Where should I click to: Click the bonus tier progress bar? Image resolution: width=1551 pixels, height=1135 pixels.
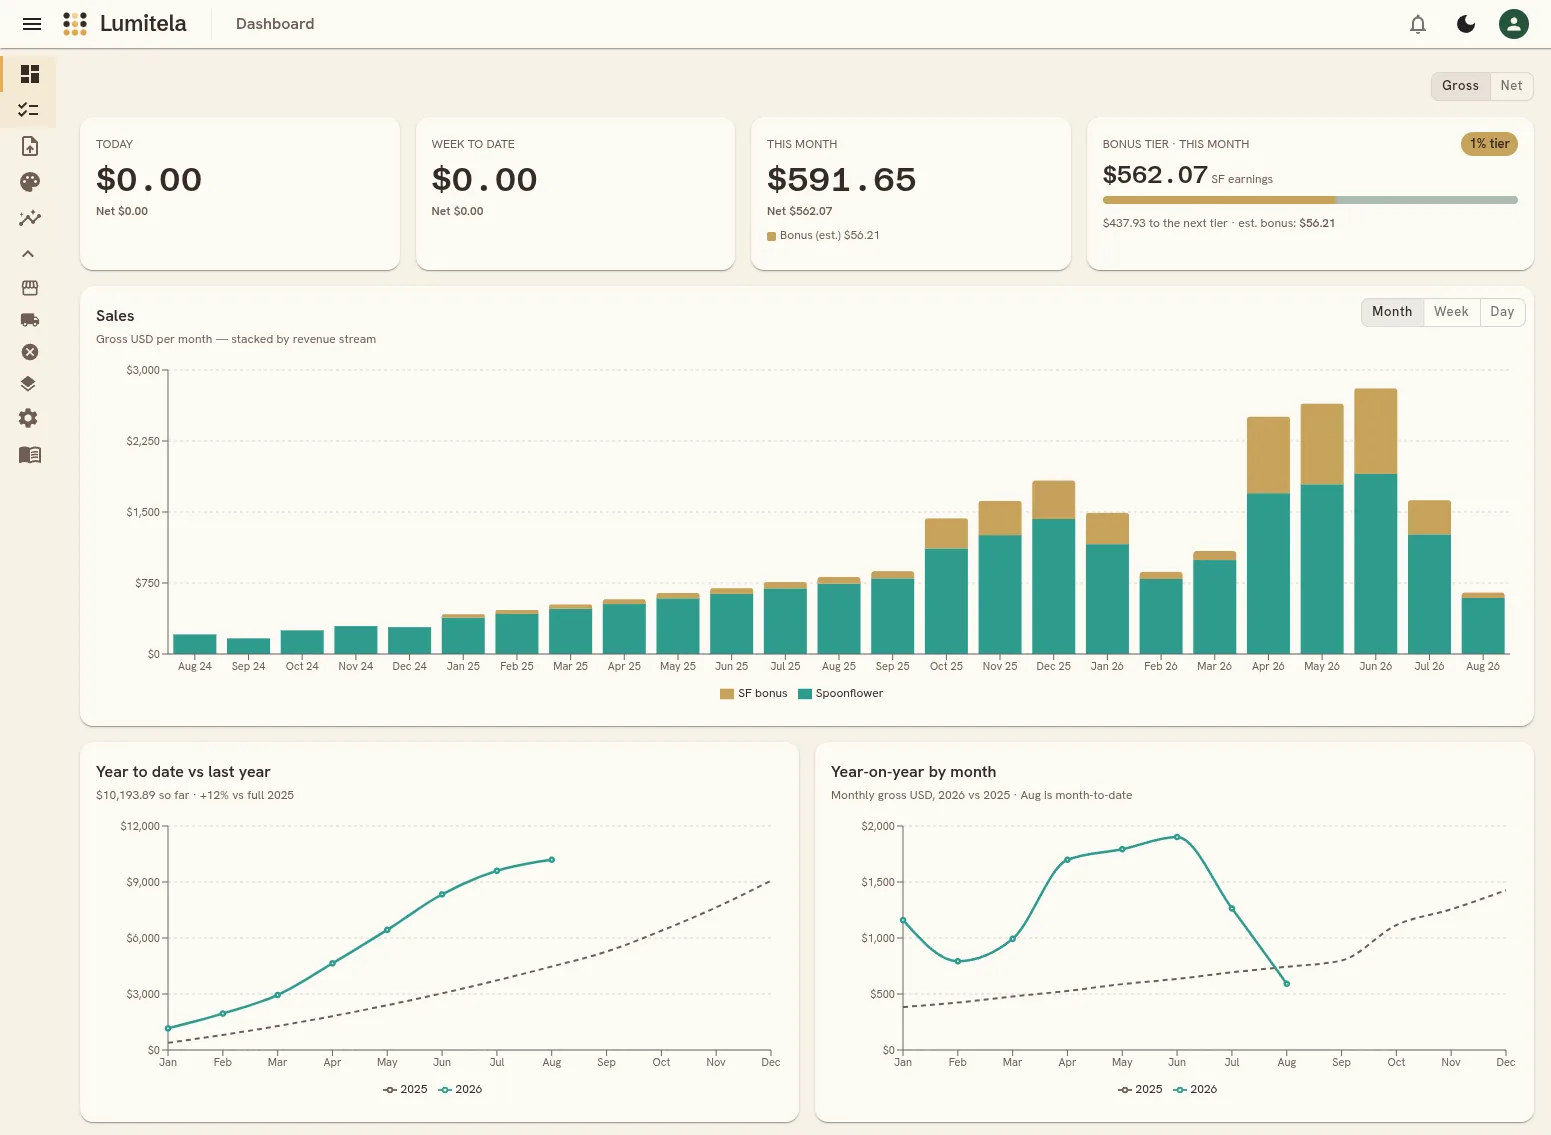[x=1310, y=200]
